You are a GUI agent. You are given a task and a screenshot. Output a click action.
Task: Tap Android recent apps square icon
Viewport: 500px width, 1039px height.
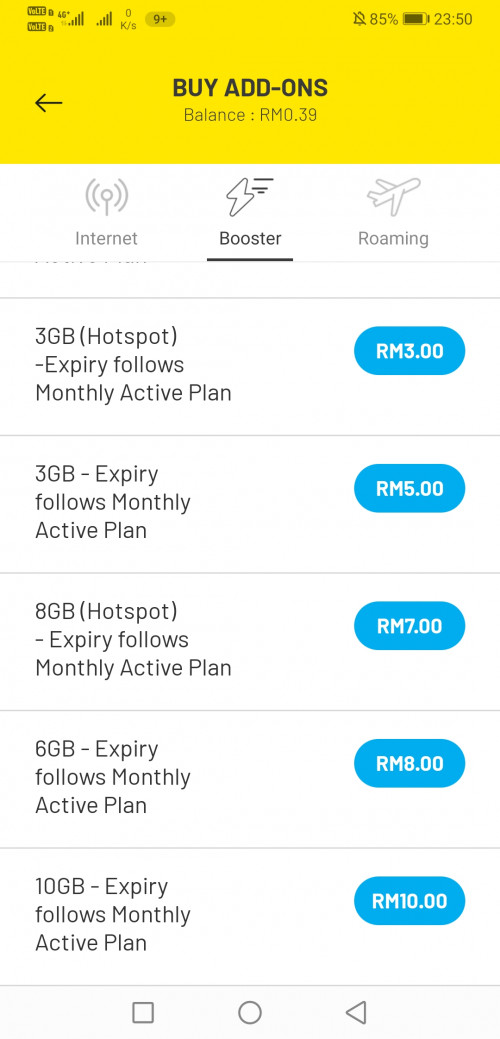pos(143,1012)
